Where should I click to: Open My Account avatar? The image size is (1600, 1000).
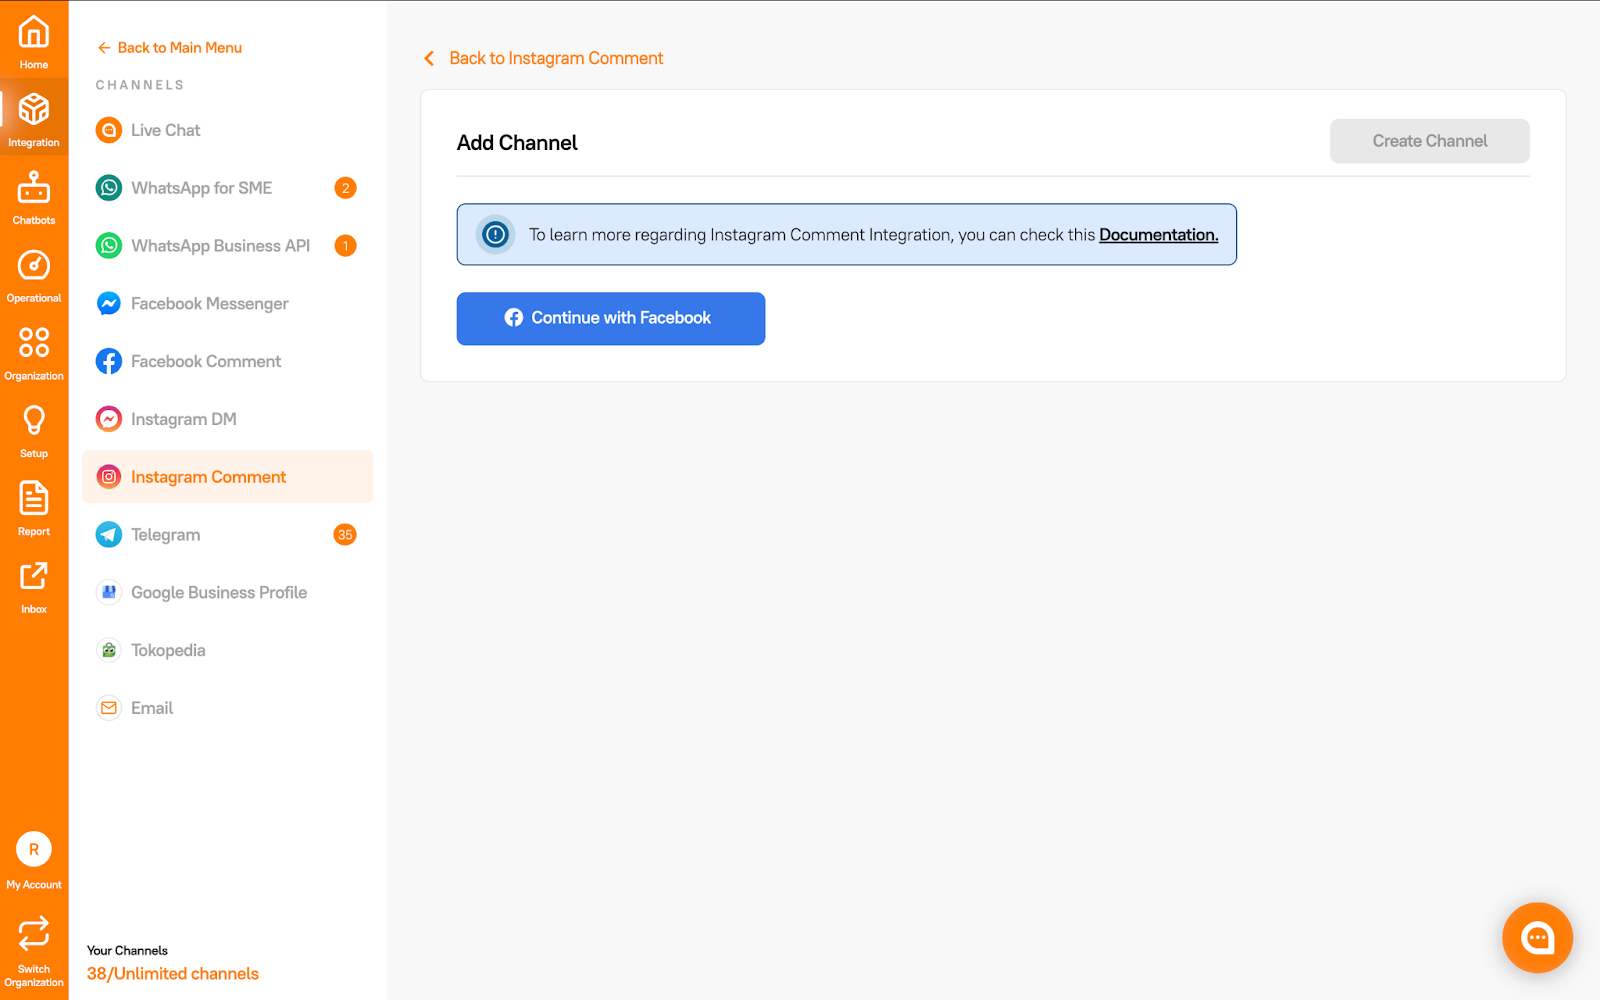click(x=34, y=850)
